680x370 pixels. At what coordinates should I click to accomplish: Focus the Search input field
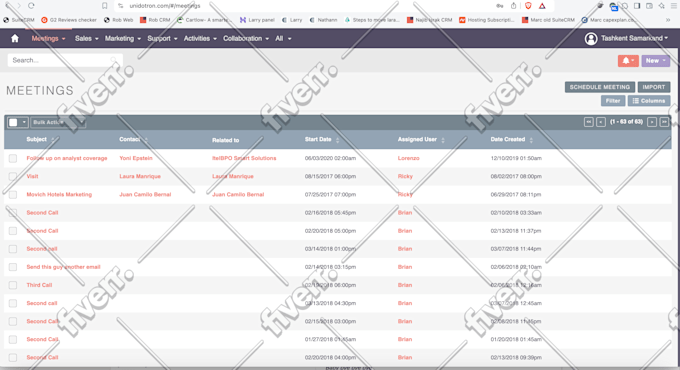coord(65,60)
